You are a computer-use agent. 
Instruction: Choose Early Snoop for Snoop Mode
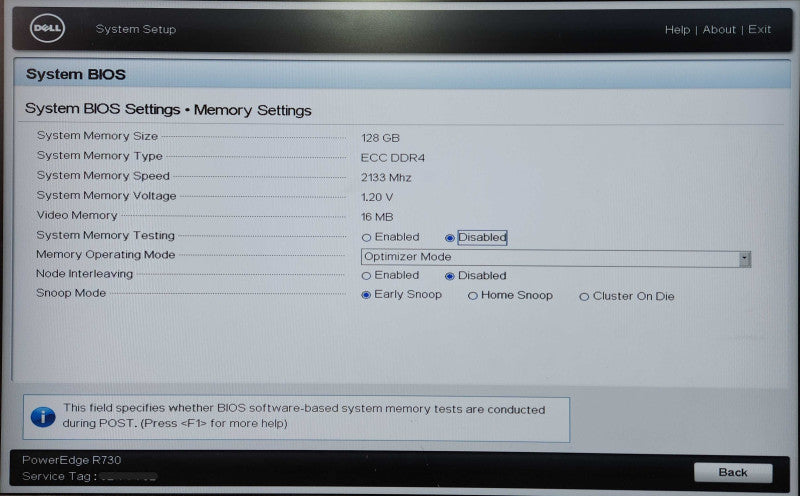(x=366, y=295)
